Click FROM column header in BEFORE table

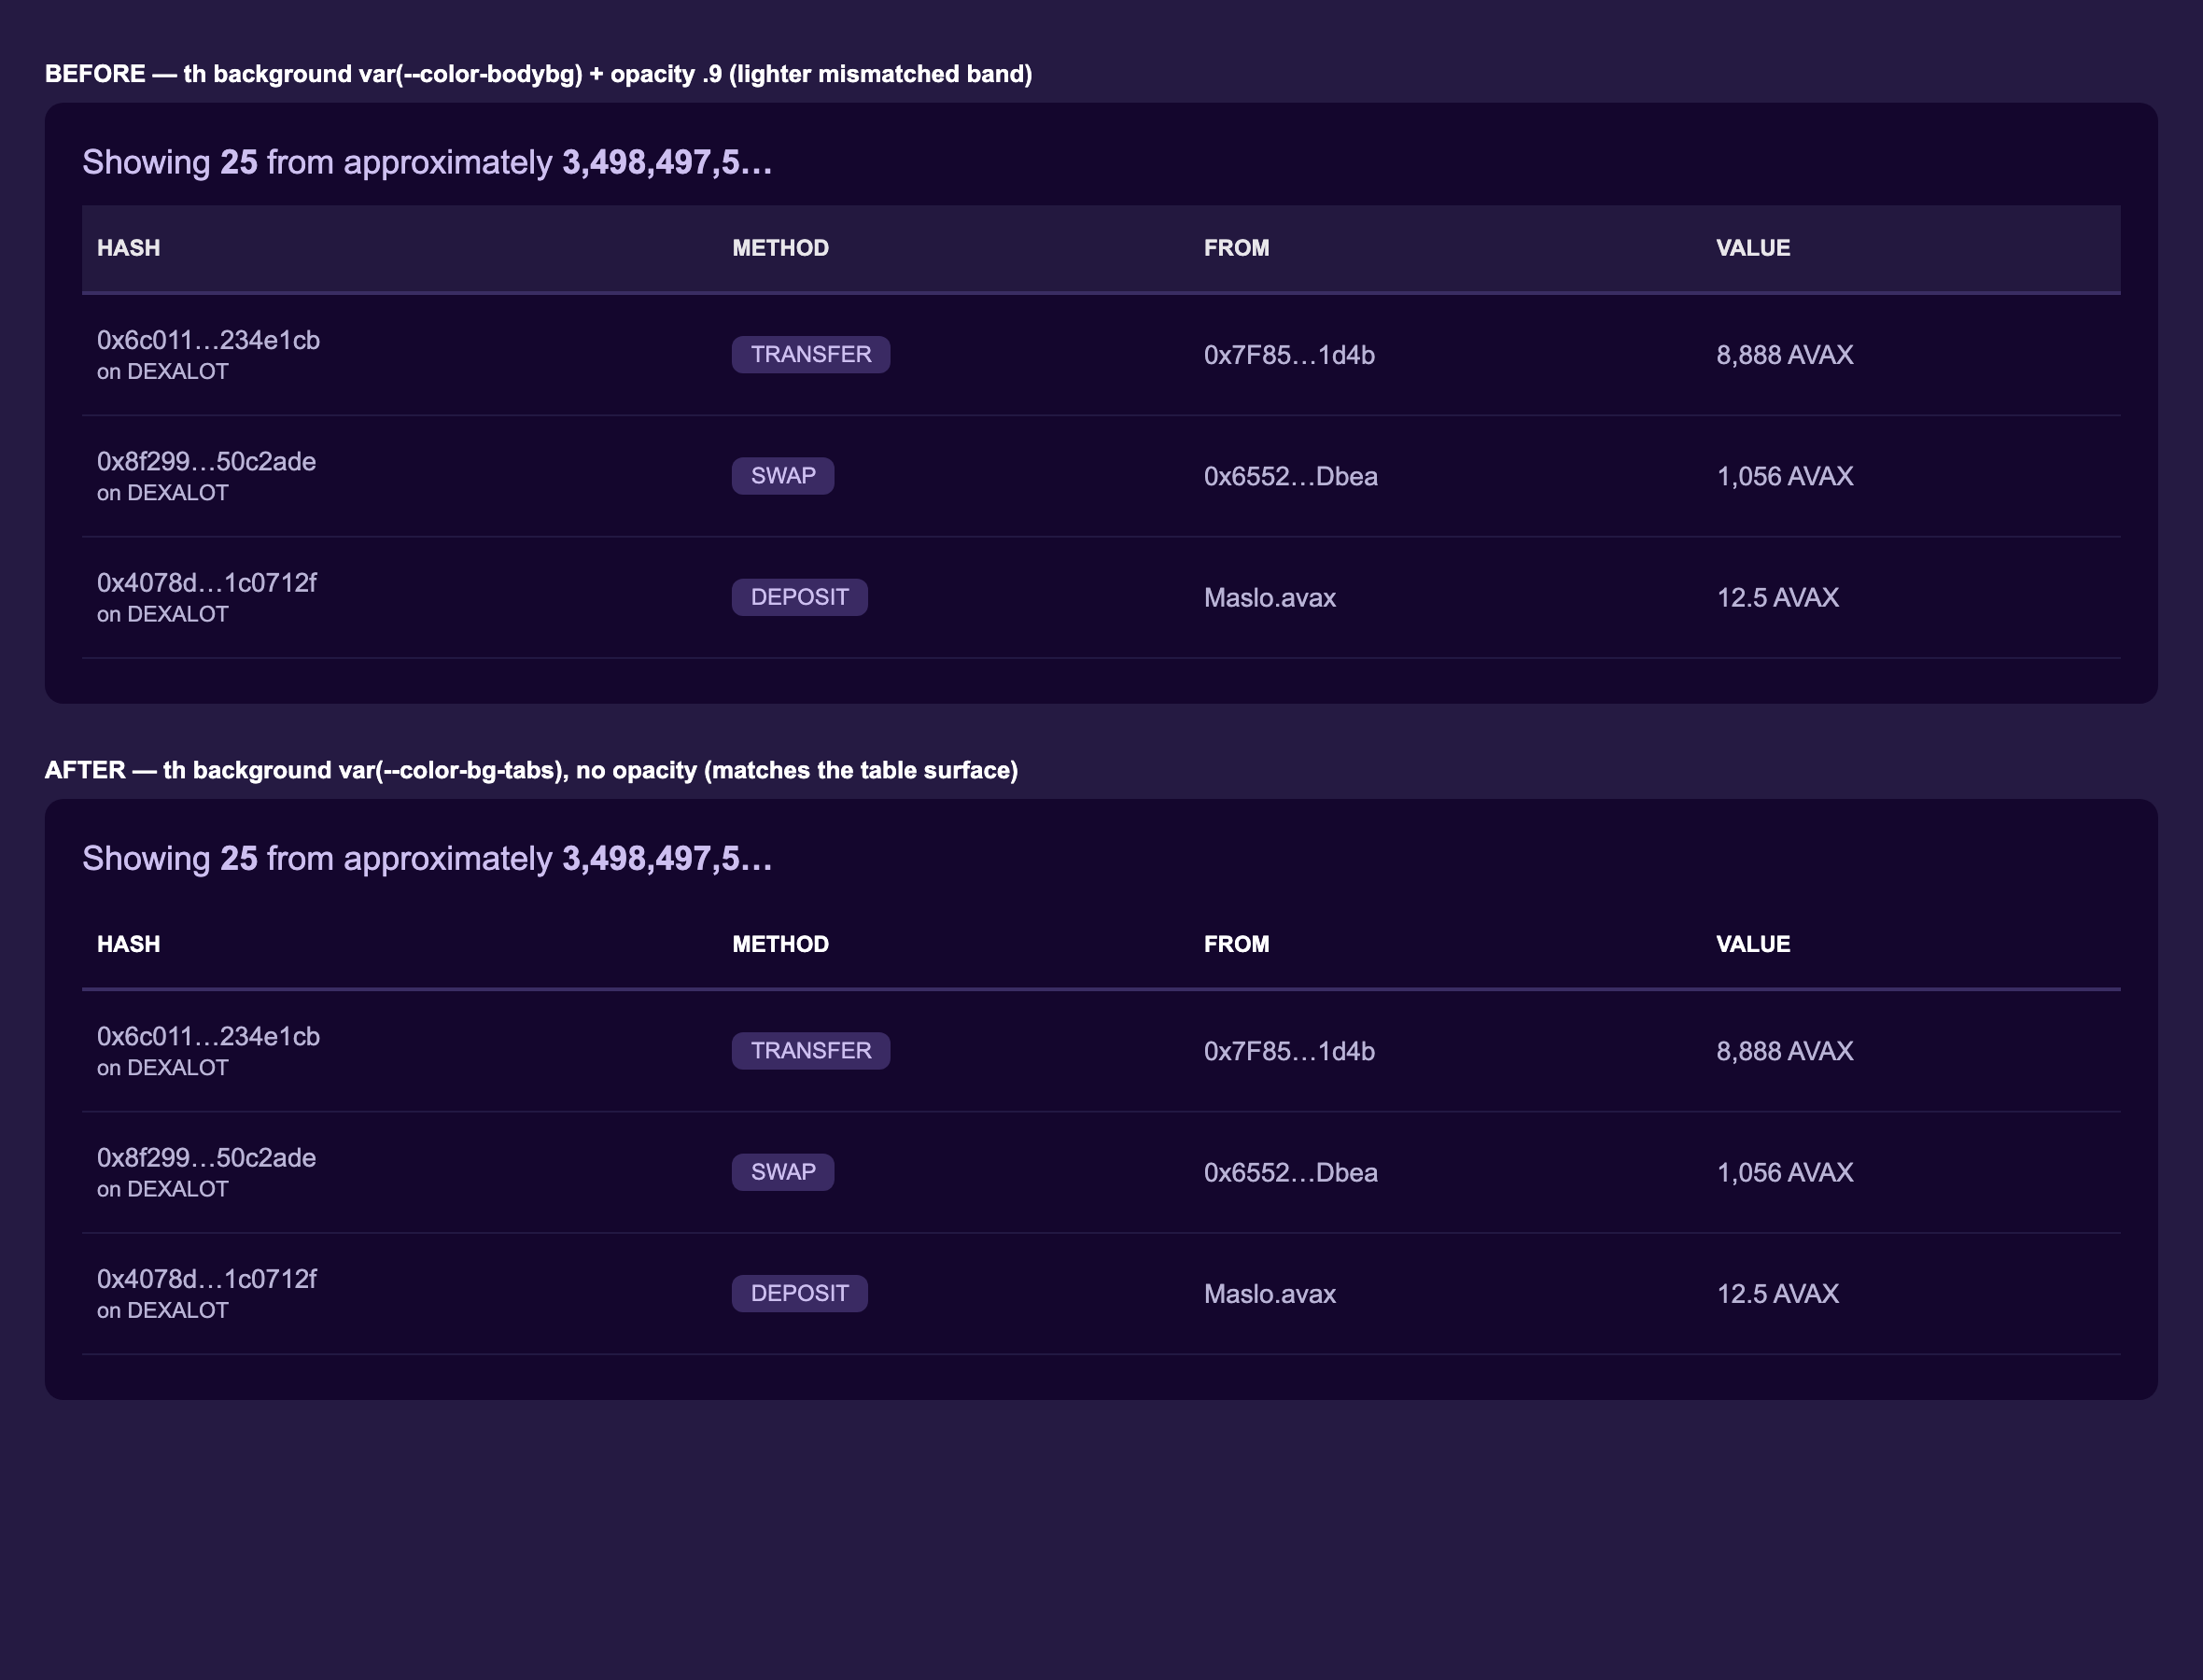[x=1236, y=248]
